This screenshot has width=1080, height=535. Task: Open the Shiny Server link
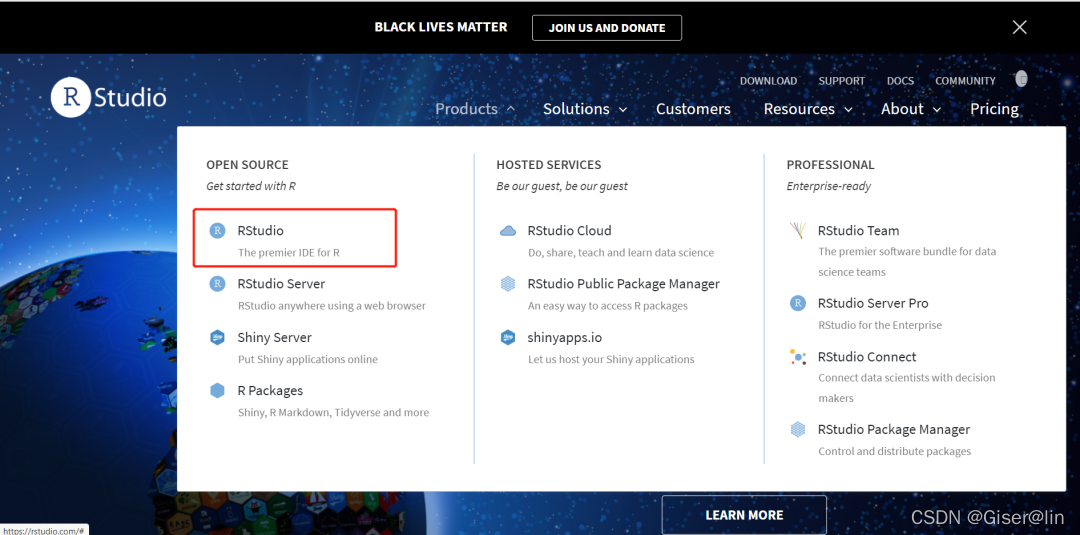coord(274,337)
